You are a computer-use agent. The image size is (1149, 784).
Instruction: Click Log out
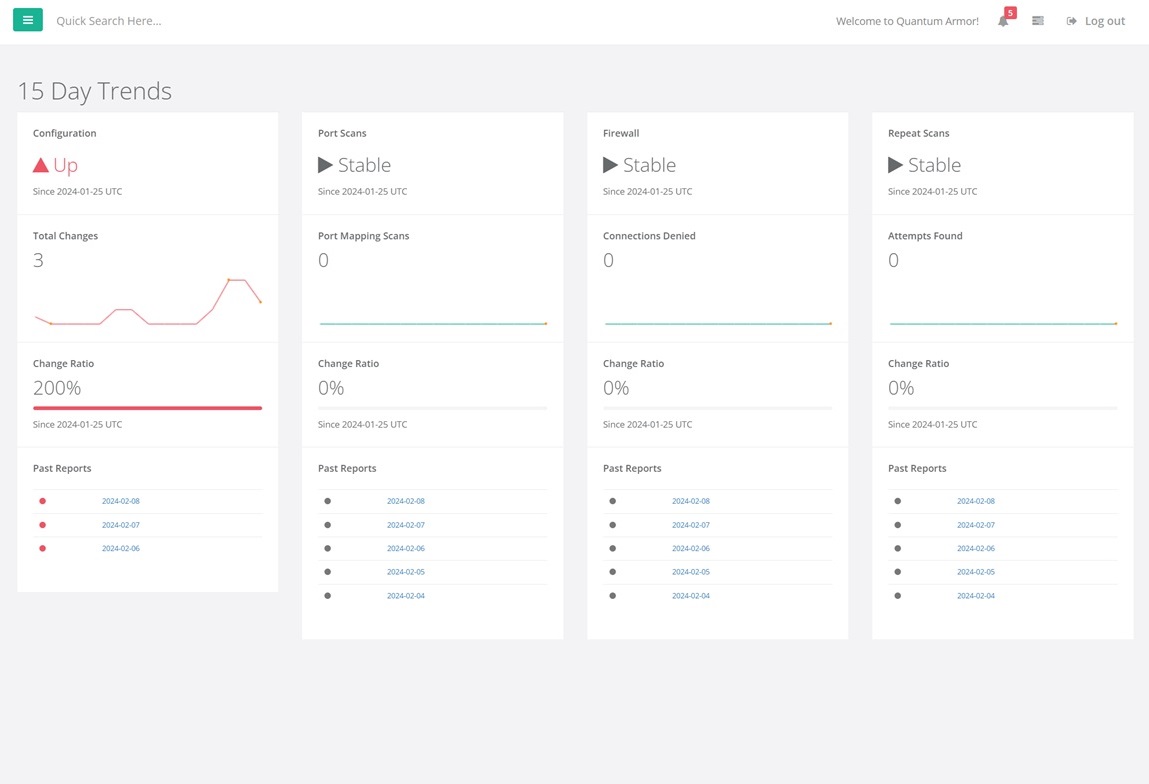pos(1105,21)
